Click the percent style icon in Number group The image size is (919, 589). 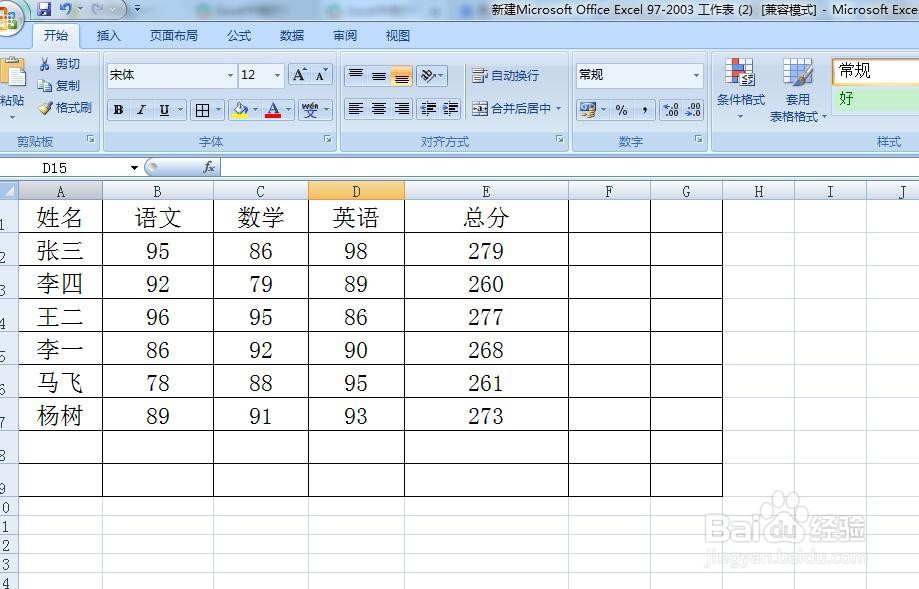pyautogui.click(x=621, y=110)
